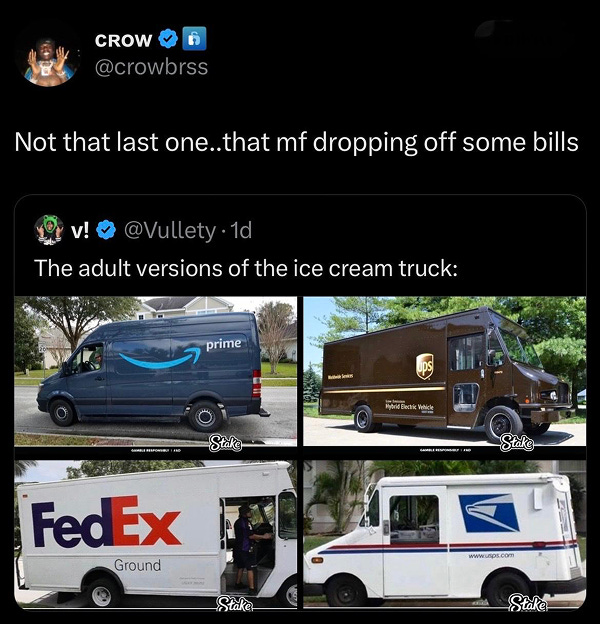This screenshot has height=624, width=600.
Task: Open CROW's profile avatar
Action: 49,60
